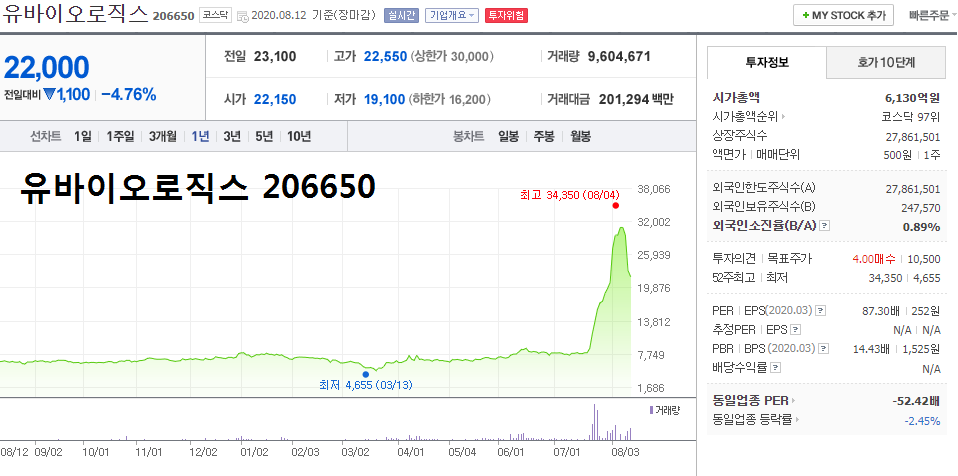The image size is (958, 476).
Task: Click the -4.76% change percentage
Action: [x=128, y=95]
